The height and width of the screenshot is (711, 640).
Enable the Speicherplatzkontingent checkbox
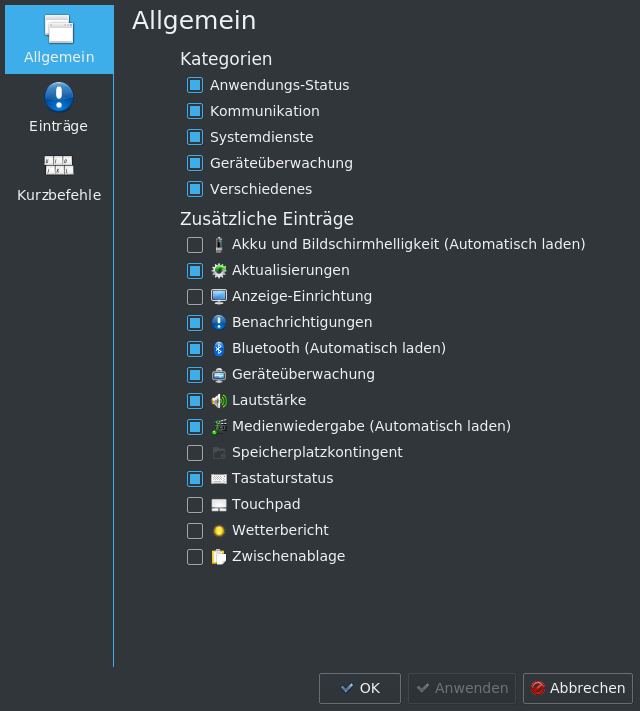(x=195, y=453)
